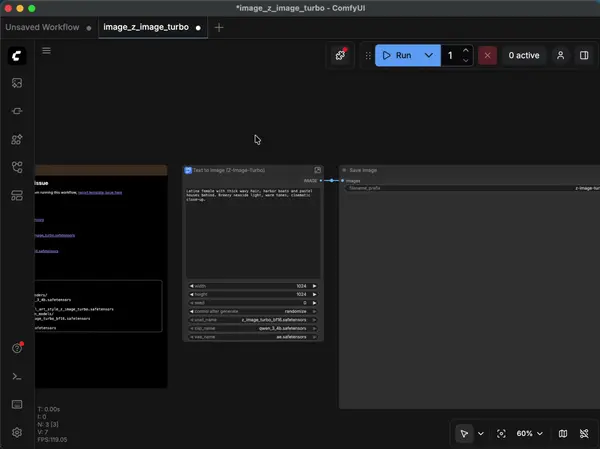This screenshot has height=449, width=600.
Task: Open the hamburger main menu
Action: pyautogui.click(x=46, y=51)
